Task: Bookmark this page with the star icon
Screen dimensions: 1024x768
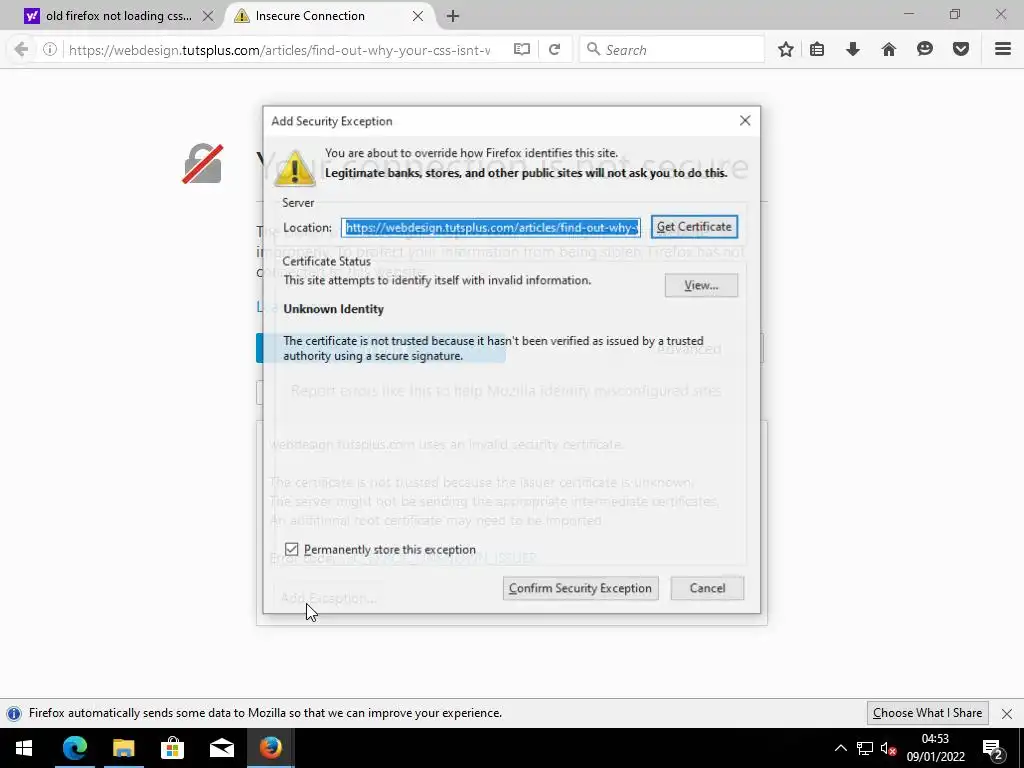Action: point(786,50)
